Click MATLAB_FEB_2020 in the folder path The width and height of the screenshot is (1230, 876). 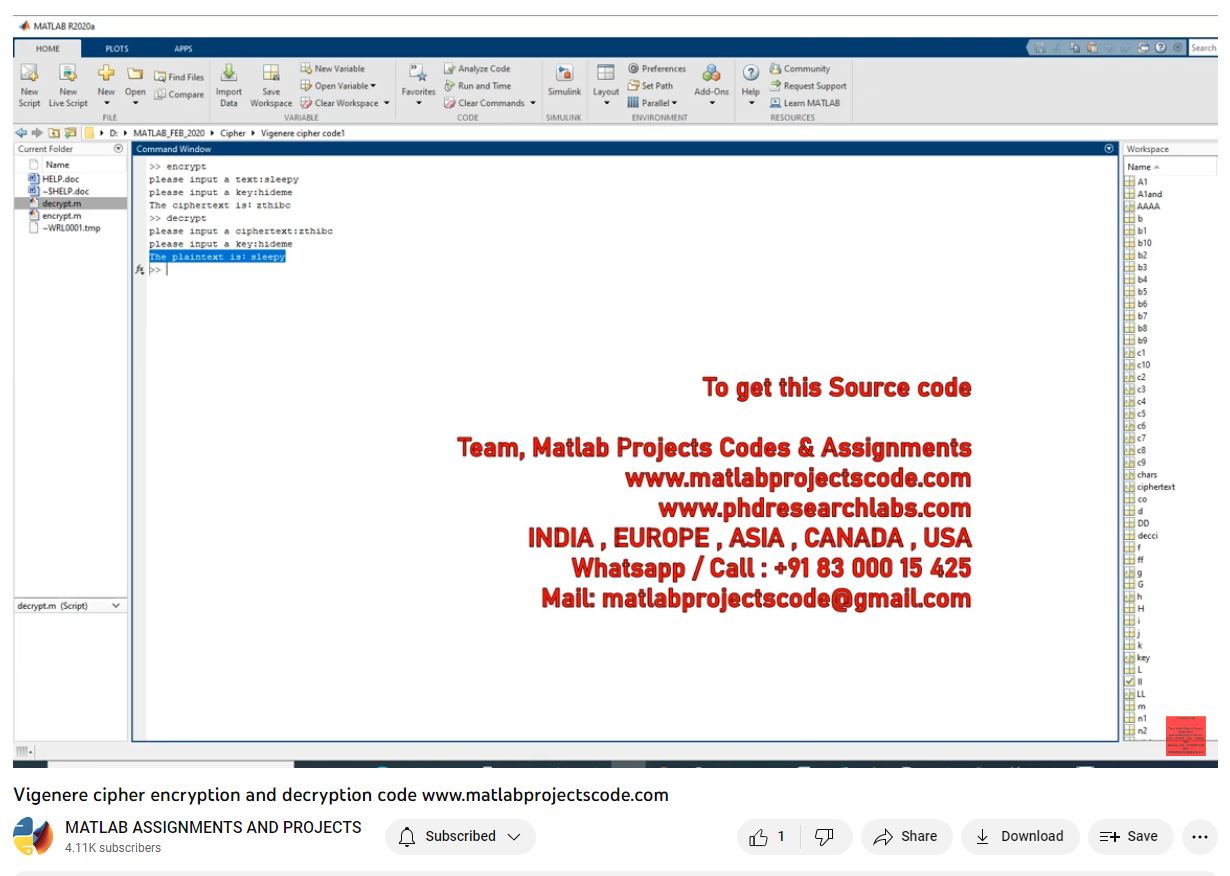(x=168, y=133)
